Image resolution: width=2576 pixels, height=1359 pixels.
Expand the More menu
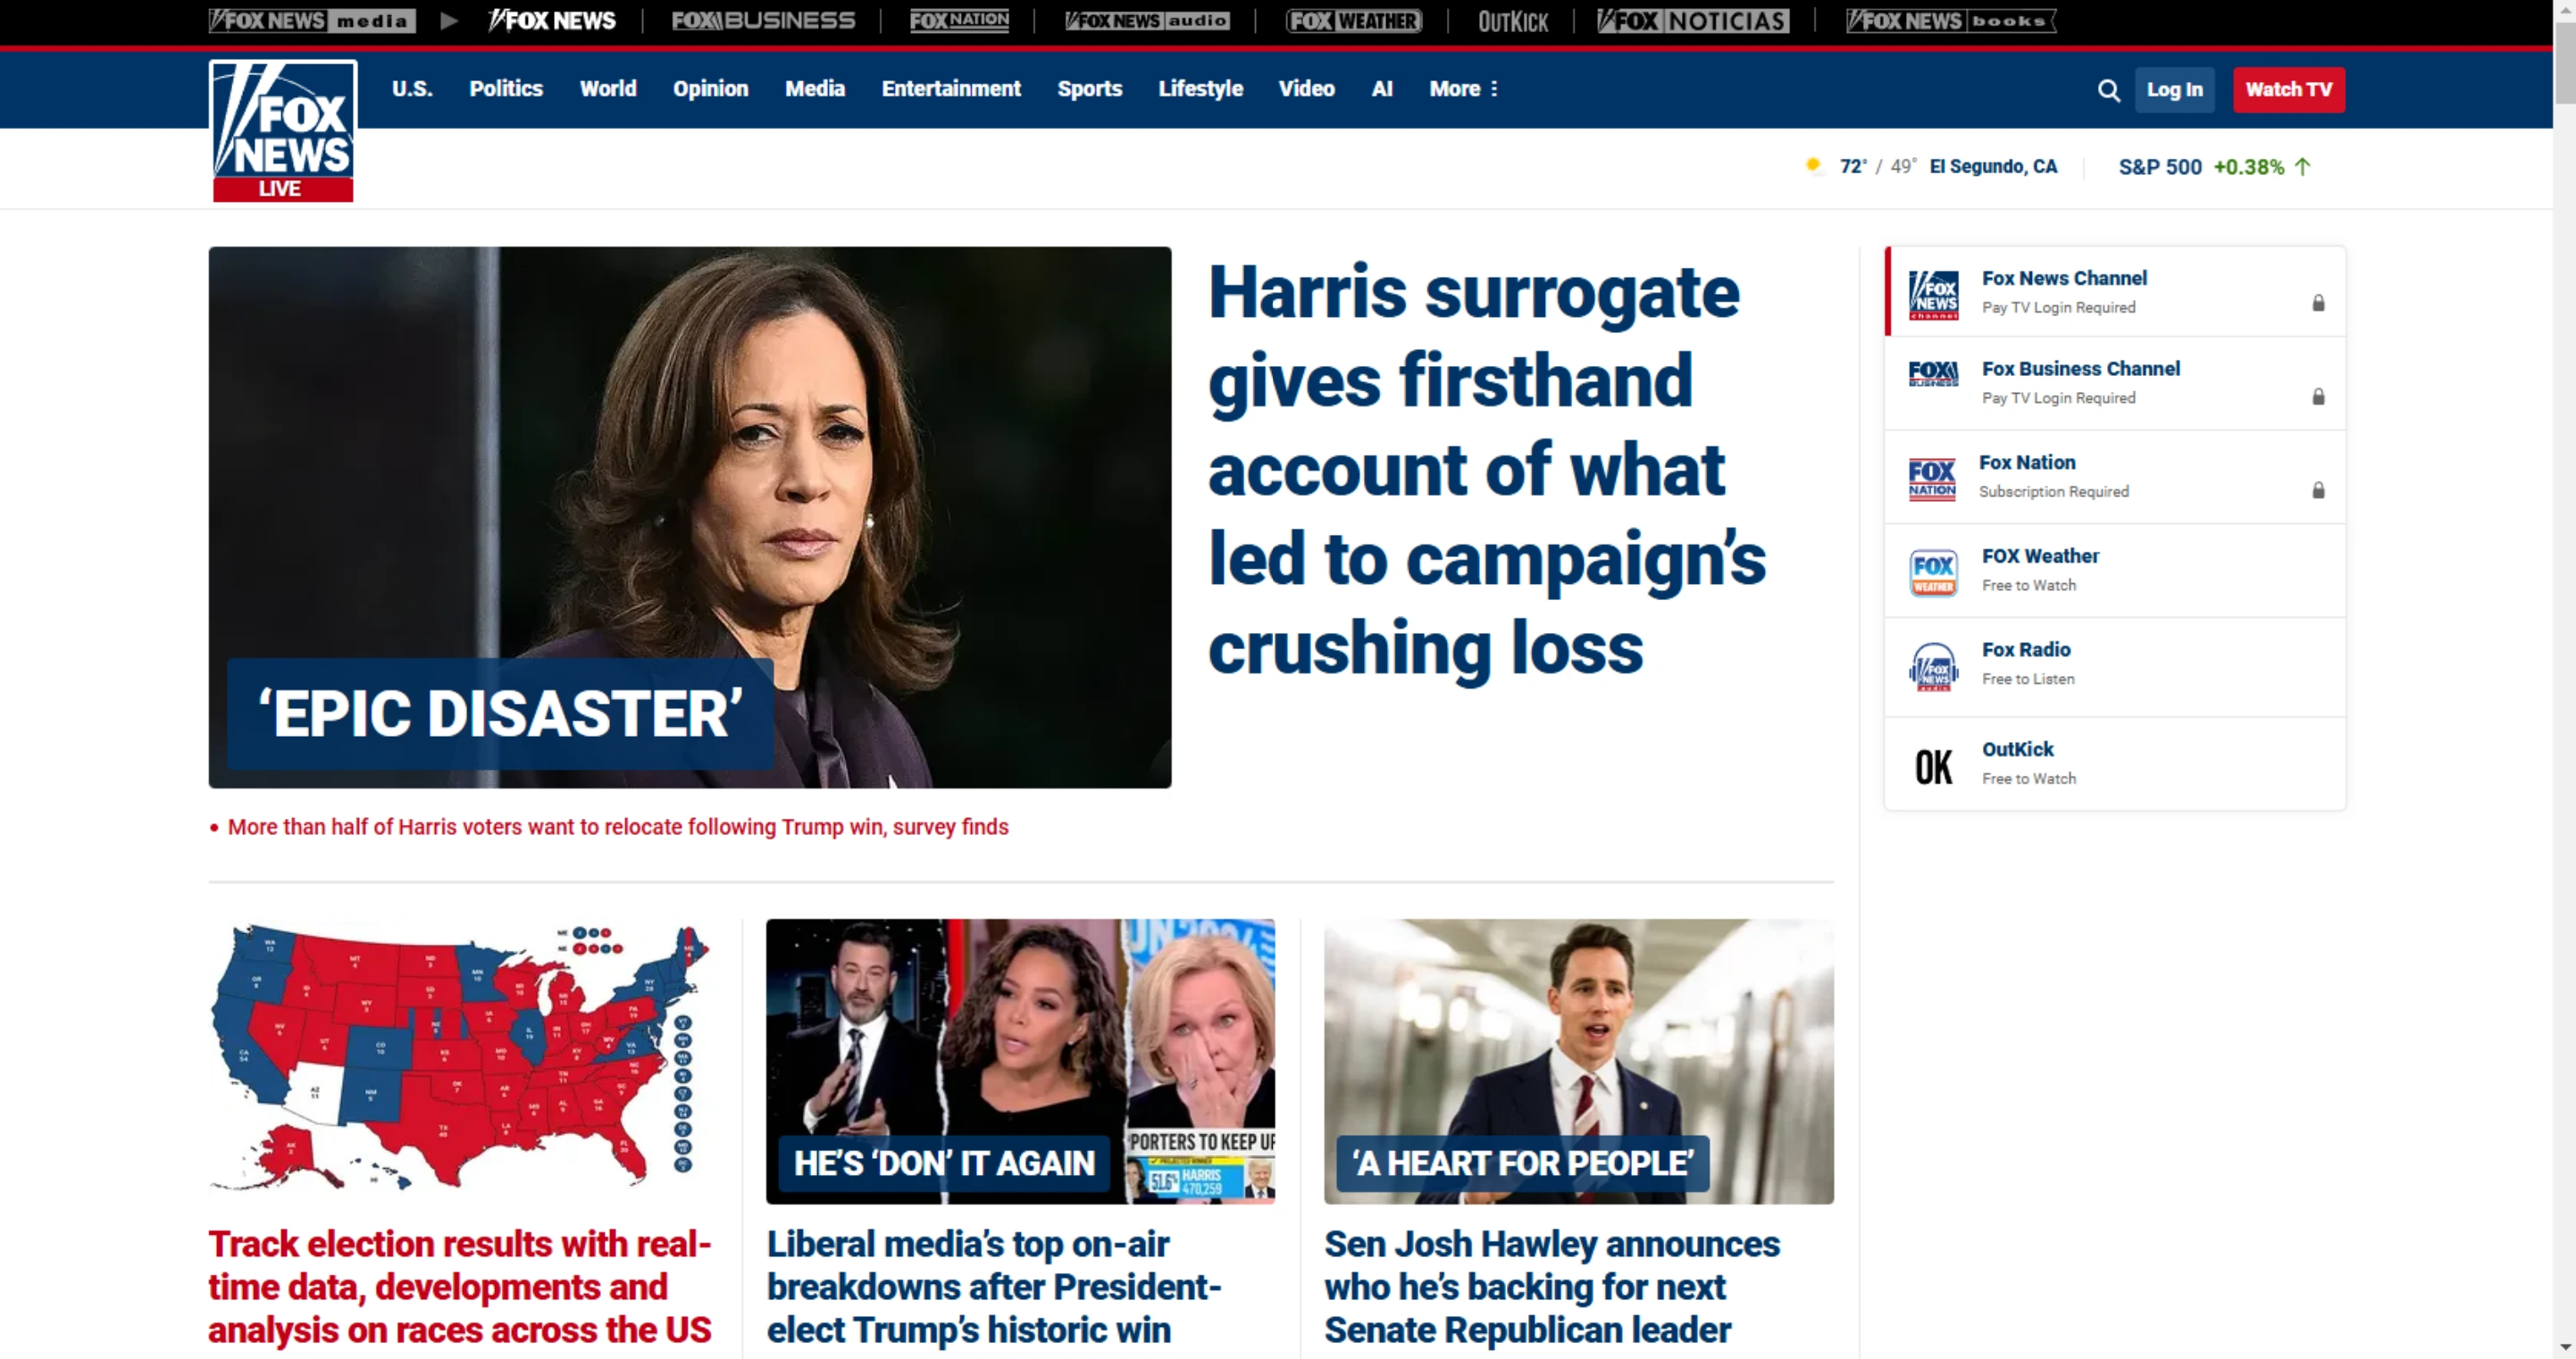[1463, 89]
